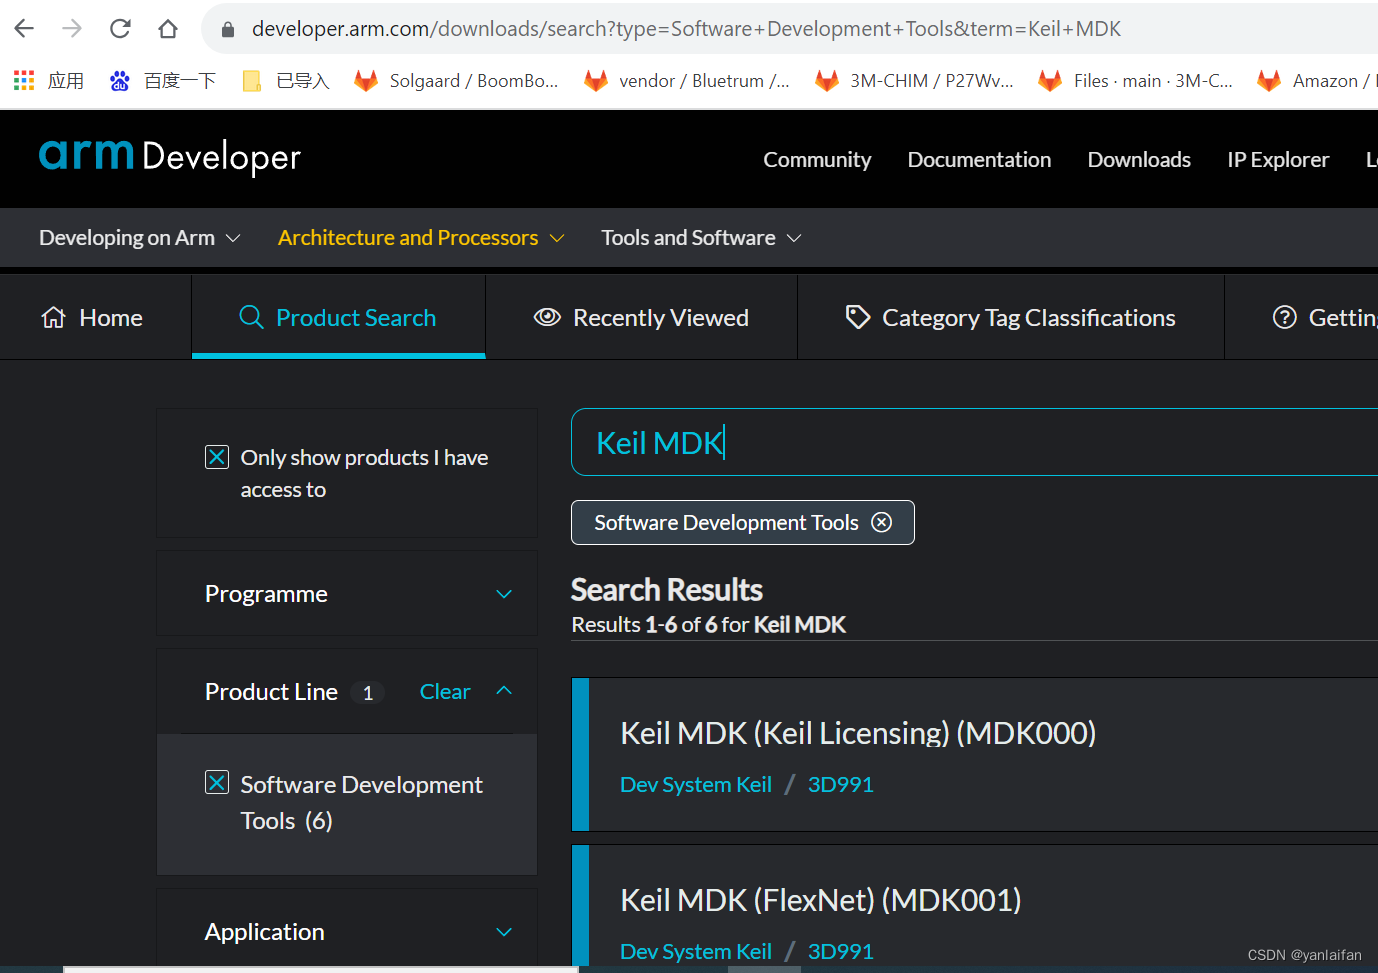Expand the Application filter section
Viewport: 1378px width, 973px height.
tap(504, 932)
